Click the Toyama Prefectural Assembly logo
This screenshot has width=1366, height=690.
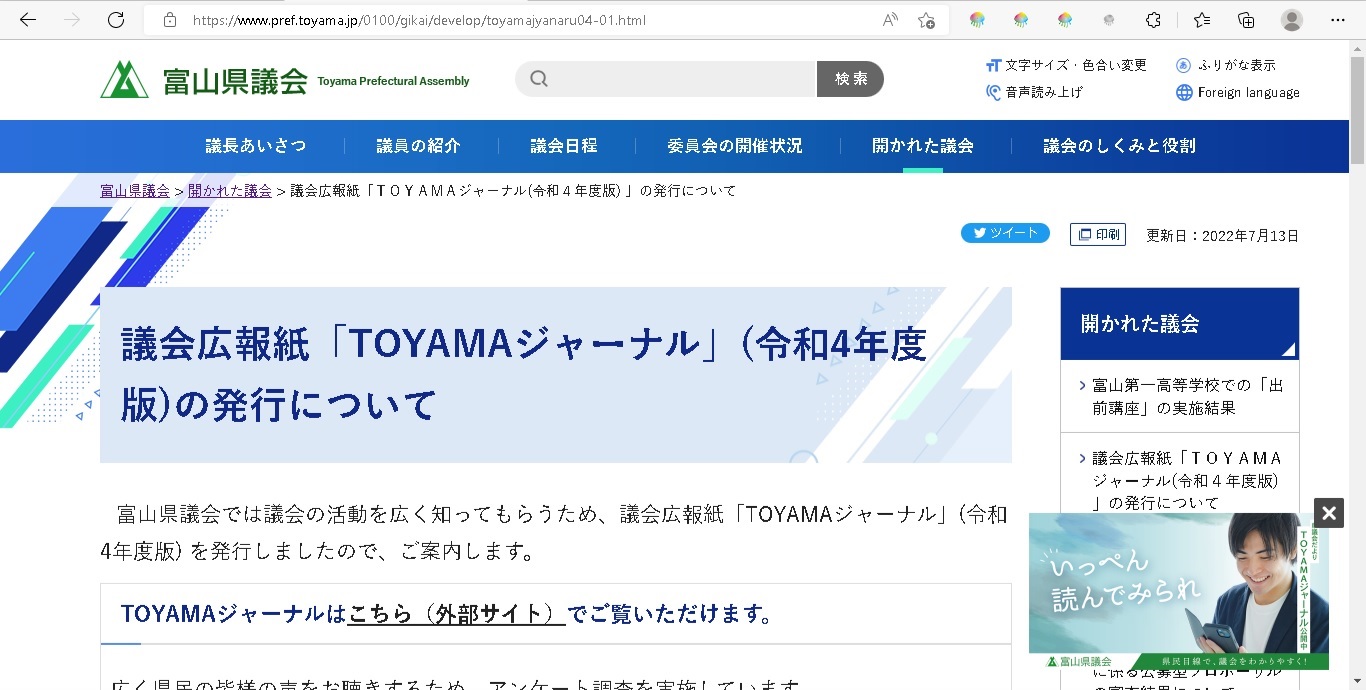(285, 80)
